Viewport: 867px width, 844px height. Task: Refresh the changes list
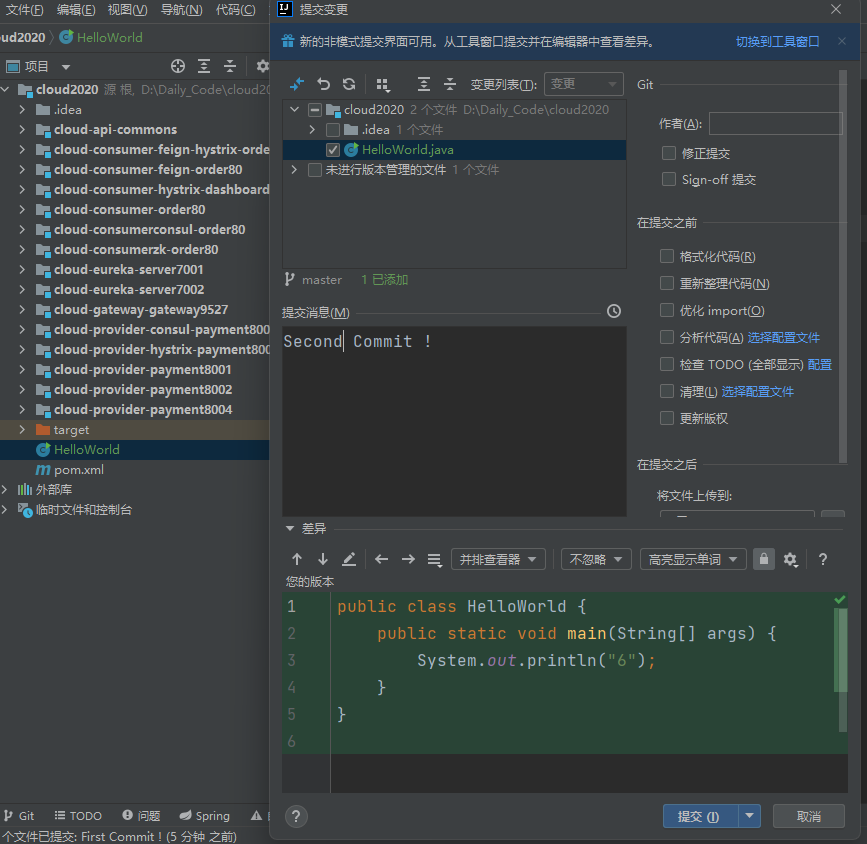point(349,84)
